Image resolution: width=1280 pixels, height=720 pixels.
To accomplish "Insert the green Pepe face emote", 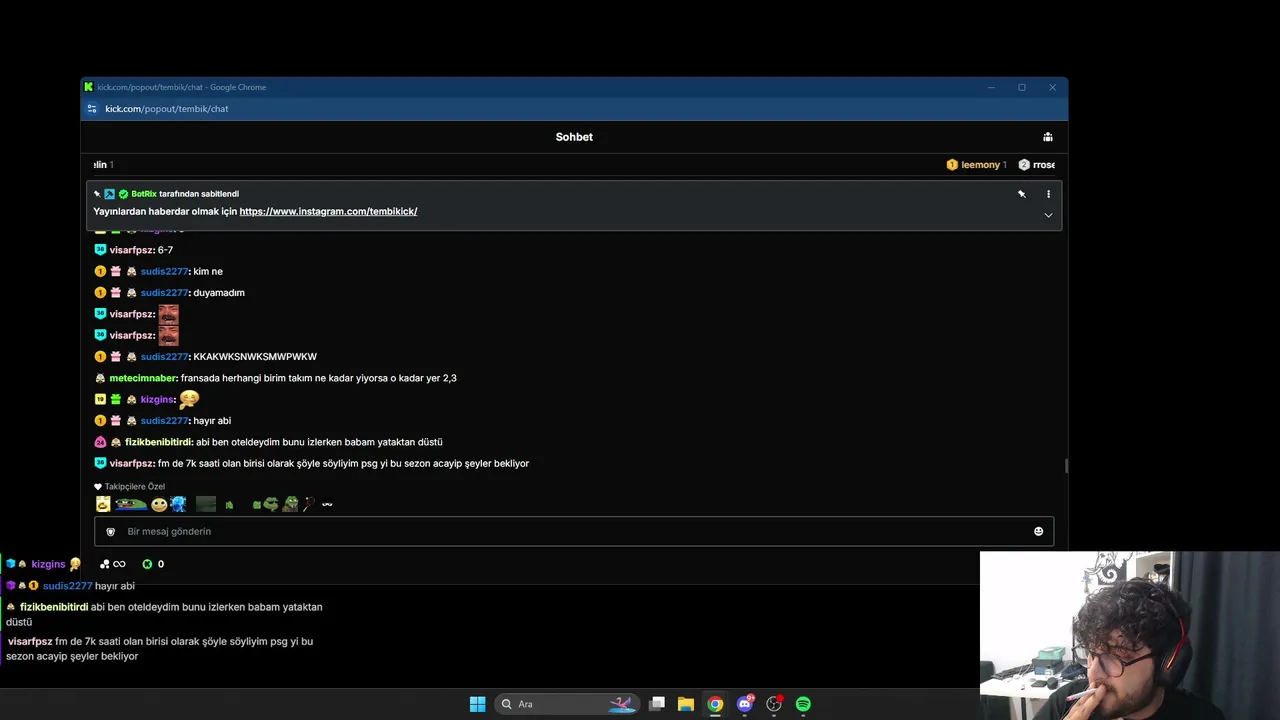I will tap(271, 504).
